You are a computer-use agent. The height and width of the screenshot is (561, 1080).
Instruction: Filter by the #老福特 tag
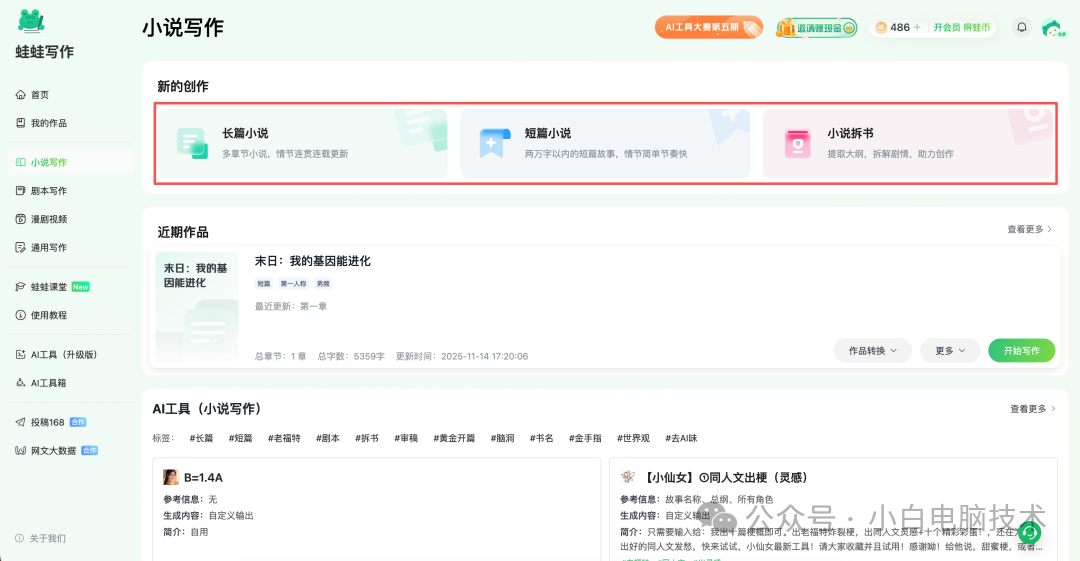(284, 438)
